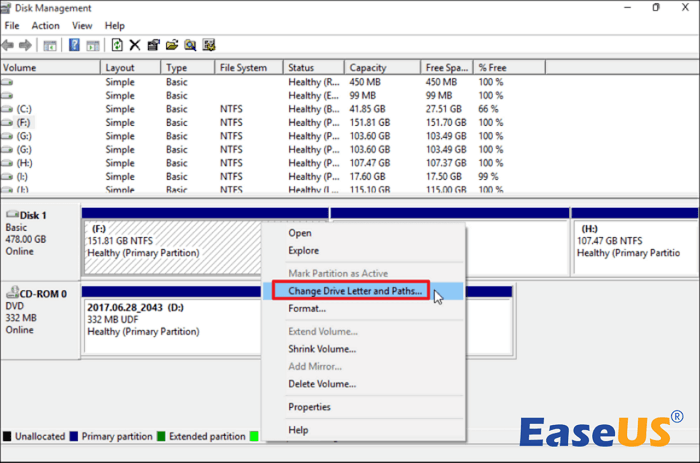Open Properties from the context menu
This screenshot has width=700, height=463.
pos(309,407)
